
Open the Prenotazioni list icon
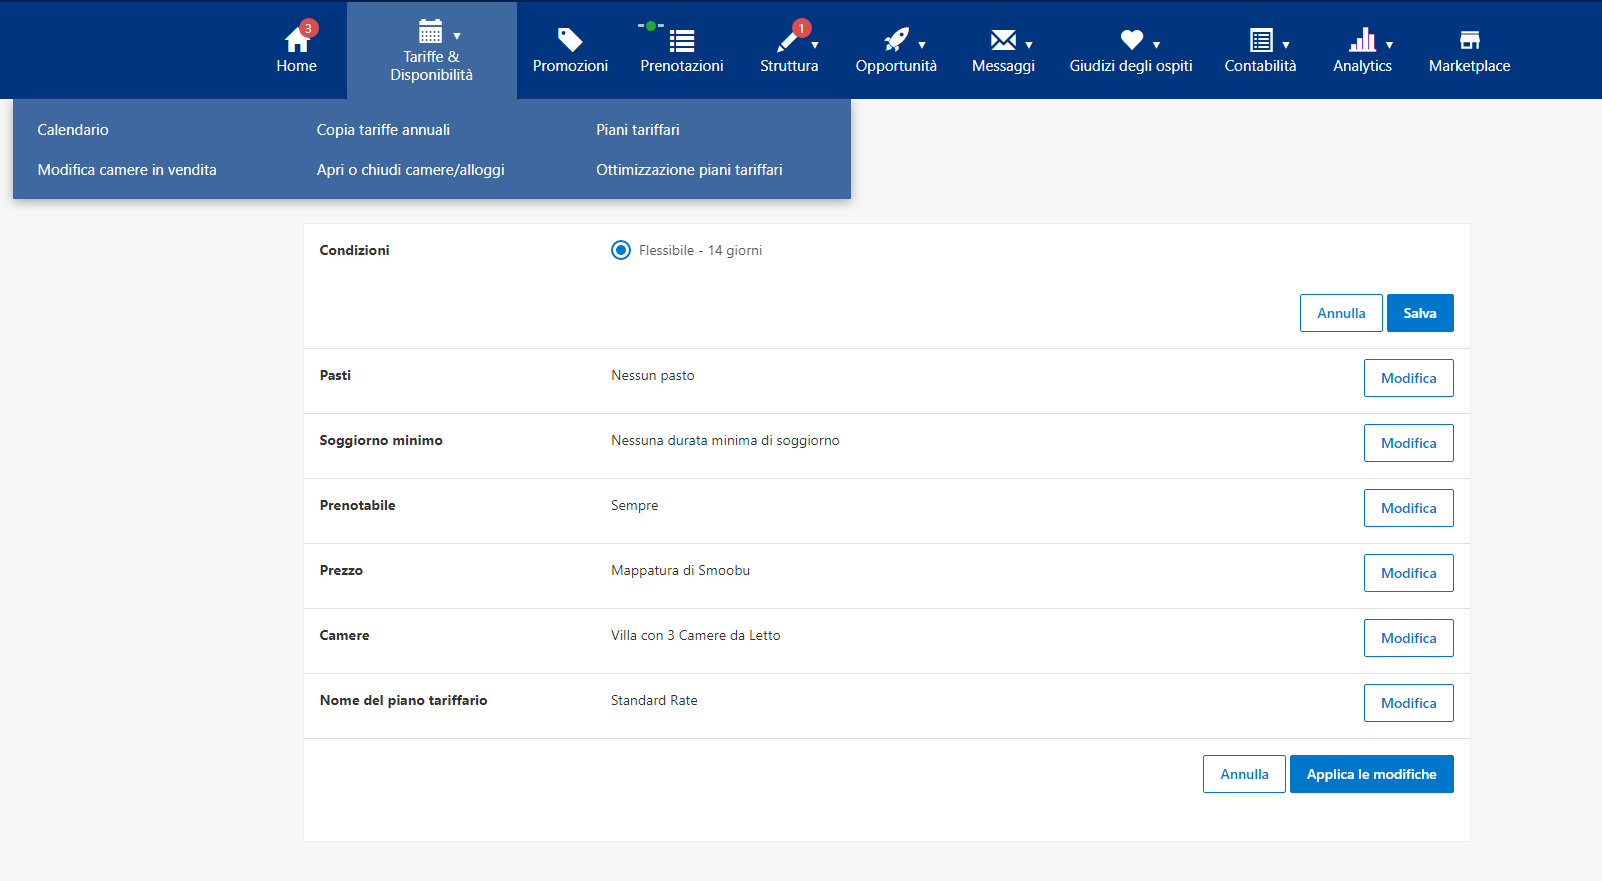(682, 40)
